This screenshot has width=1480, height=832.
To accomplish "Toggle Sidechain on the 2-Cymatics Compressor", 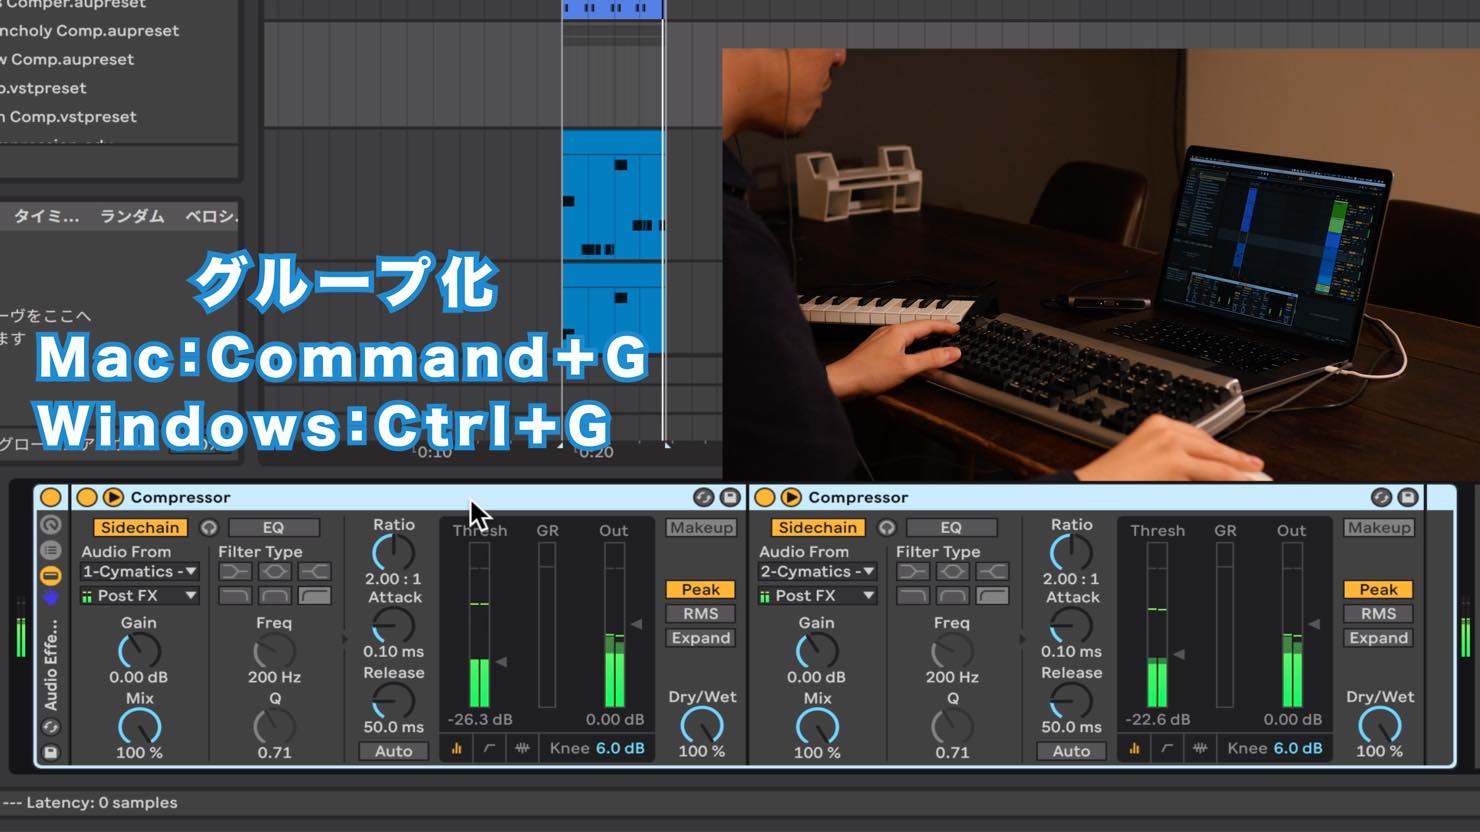I will tap(818, 527).
